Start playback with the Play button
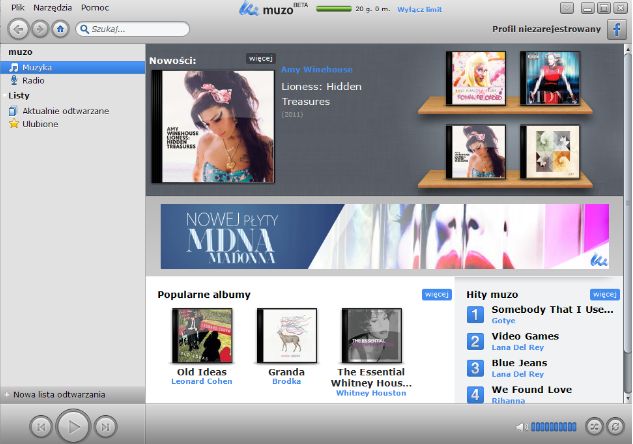 pyautogui.click(x=73, y=426)
